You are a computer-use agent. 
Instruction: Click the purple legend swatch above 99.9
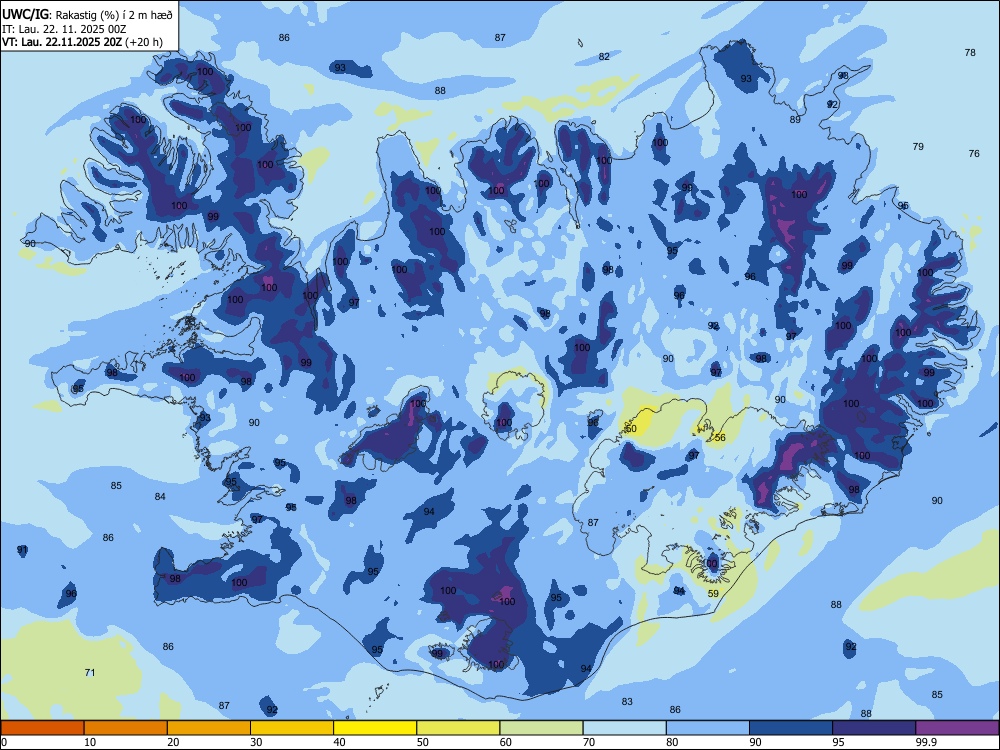[957, 728]
